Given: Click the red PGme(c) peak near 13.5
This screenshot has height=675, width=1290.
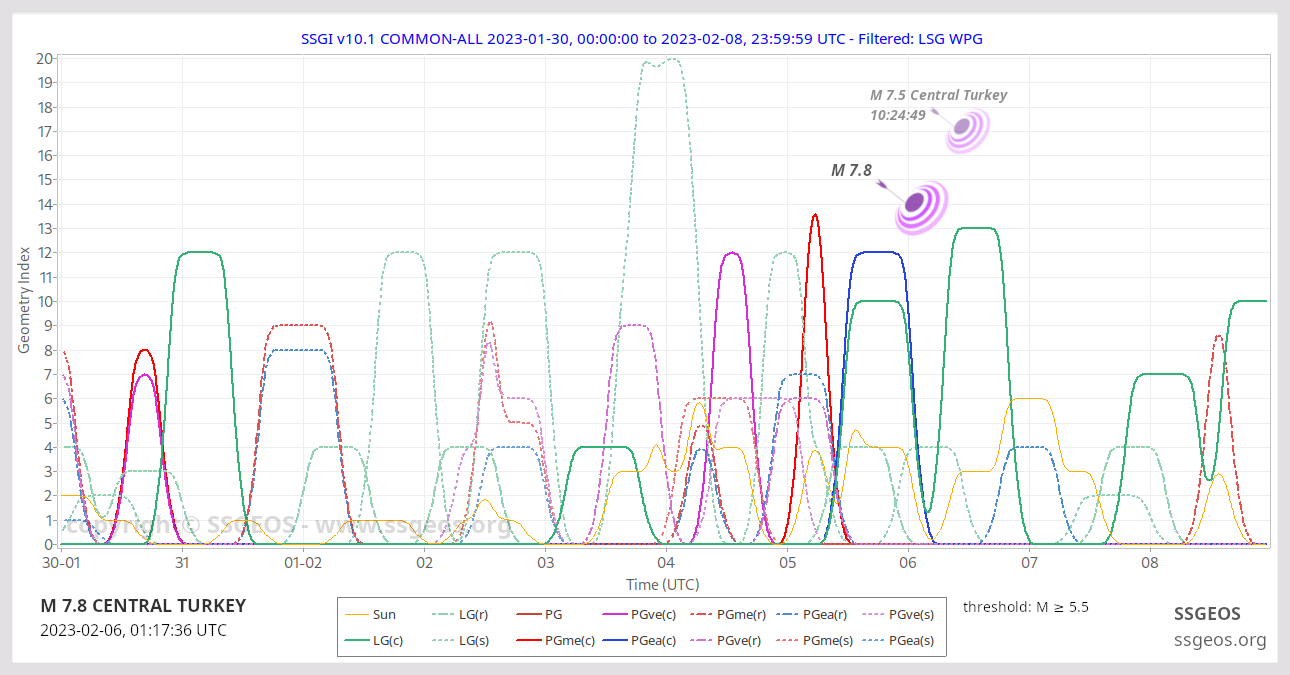Looking at the screenshot, I should tap(815, 215).
